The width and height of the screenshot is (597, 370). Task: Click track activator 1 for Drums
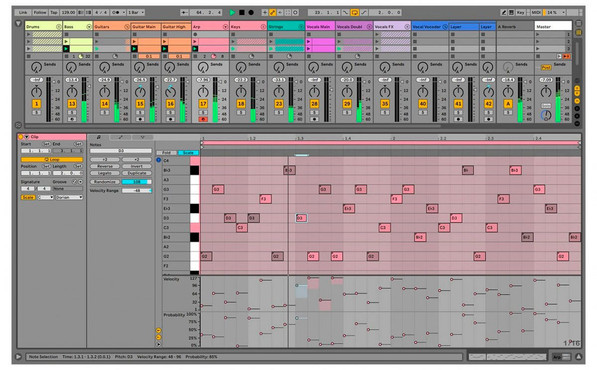(x=37, y=104)
